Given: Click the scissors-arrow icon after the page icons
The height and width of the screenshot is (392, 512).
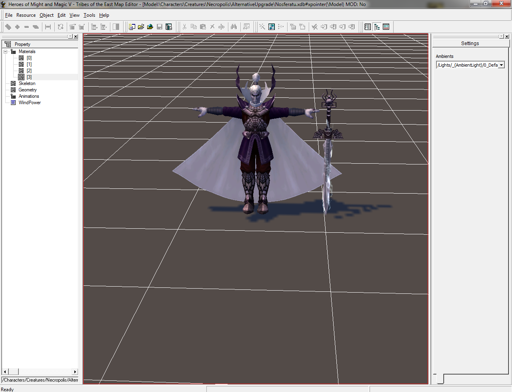Looking at the screenshot, I should click(x=314, y=27).
